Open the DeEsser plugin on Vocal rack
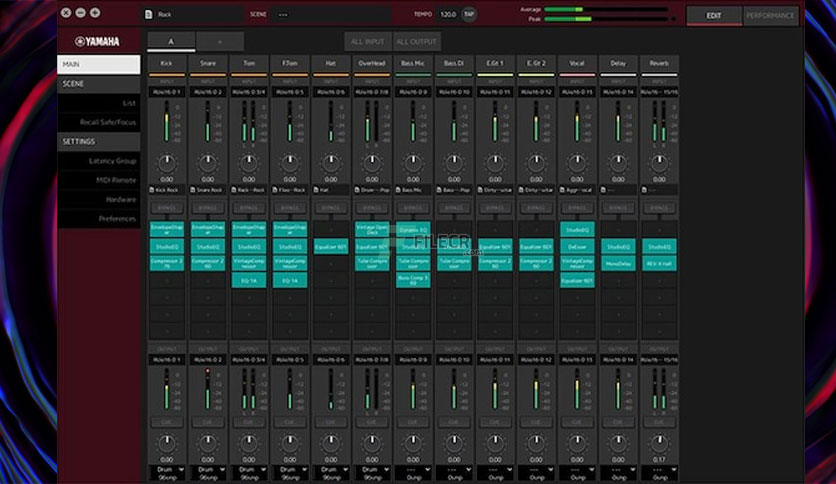 (x=577, y=246)
